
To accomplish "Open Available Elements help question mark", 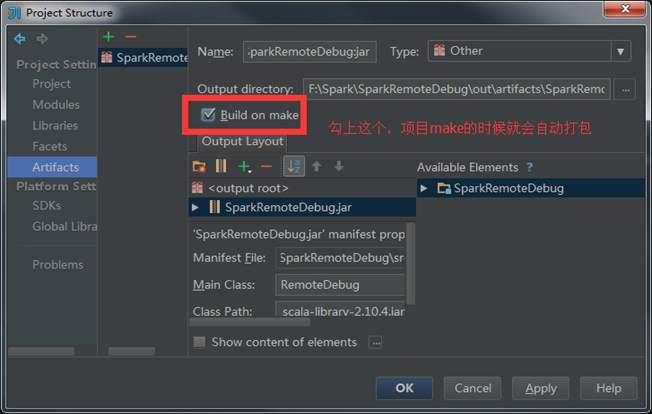I will [x=529, y=167].
